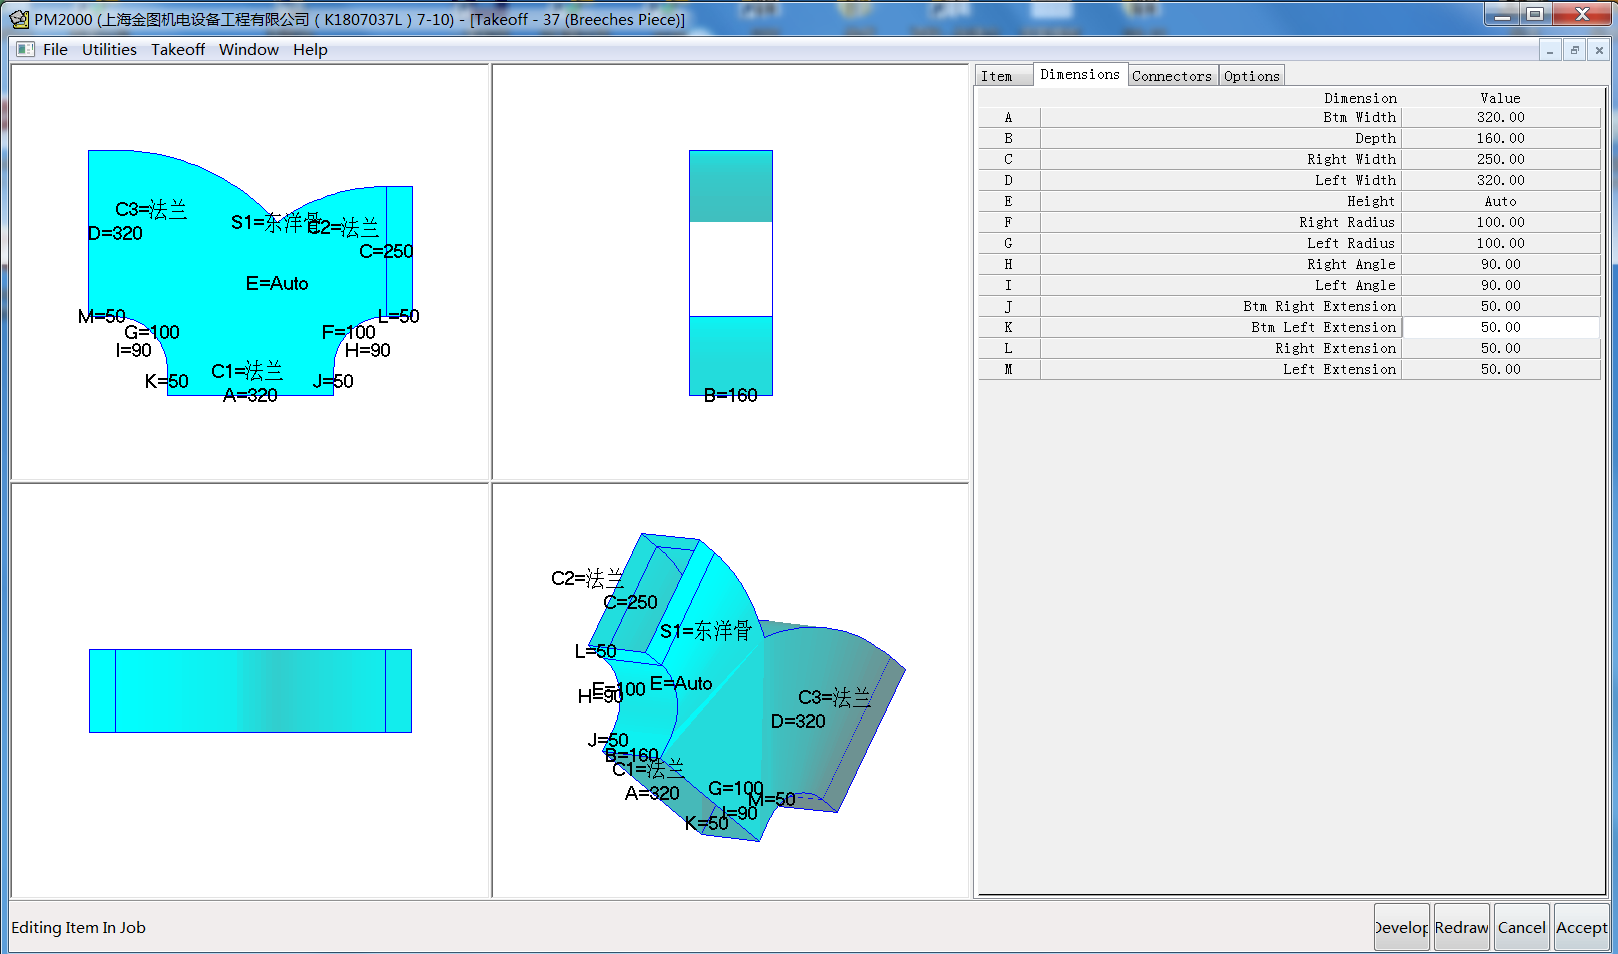Click the Value column header

[1500, 98]
